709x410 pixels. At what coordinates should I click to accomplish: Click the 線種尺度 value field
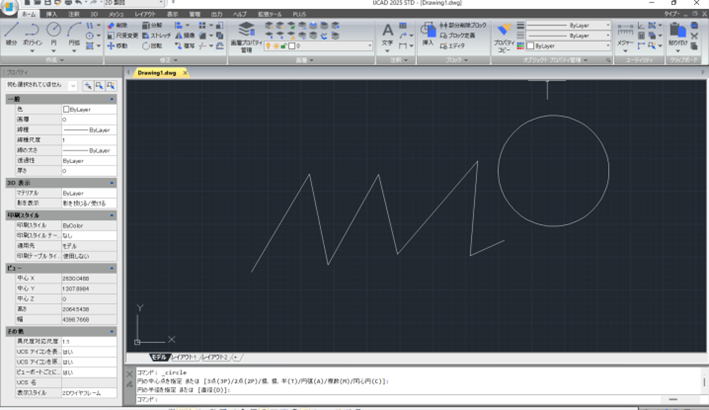coord(89,140)
